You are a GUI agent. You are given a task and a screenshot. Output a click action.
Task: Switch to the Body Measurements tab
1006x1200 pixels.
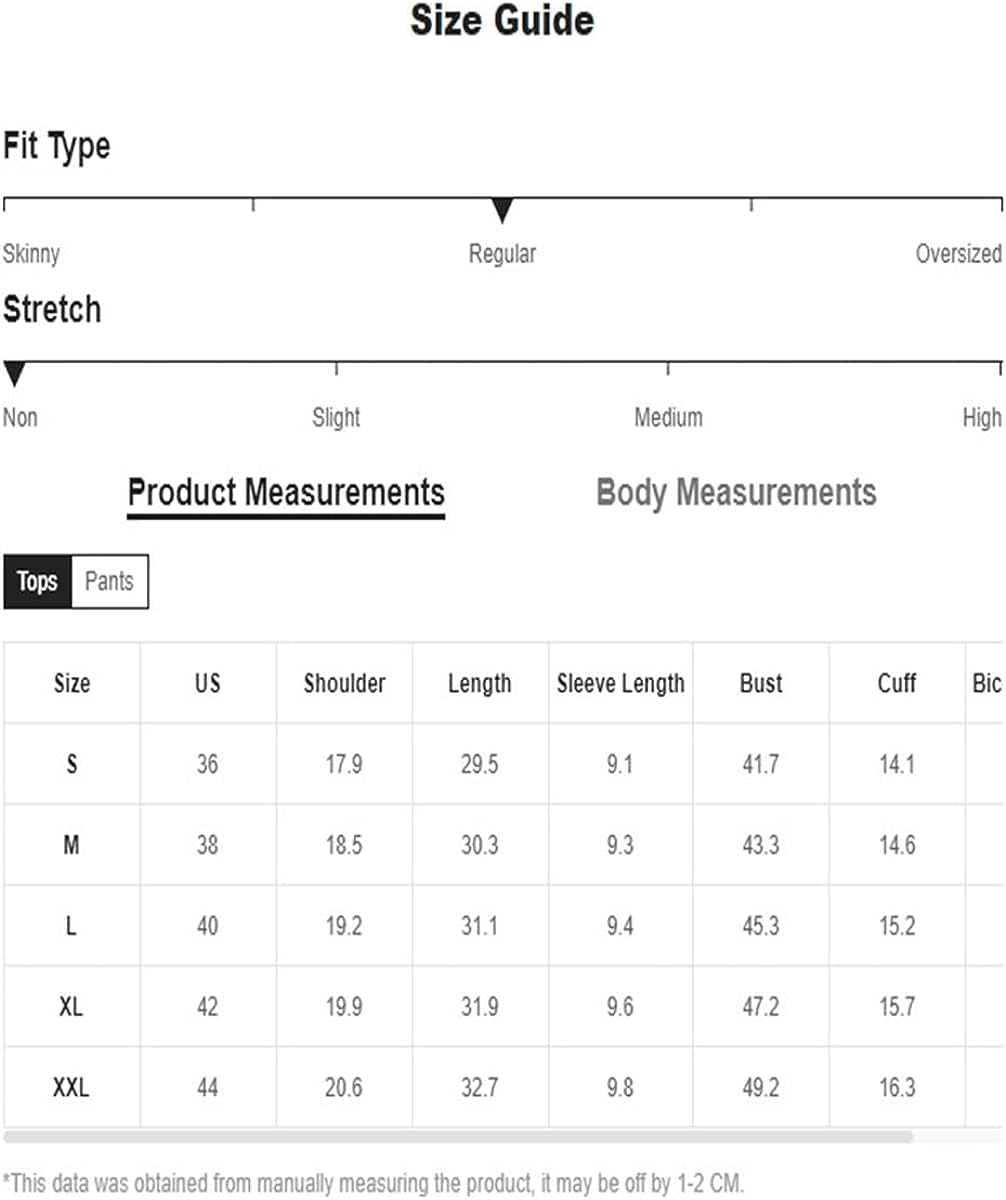(x=736, y=493)
